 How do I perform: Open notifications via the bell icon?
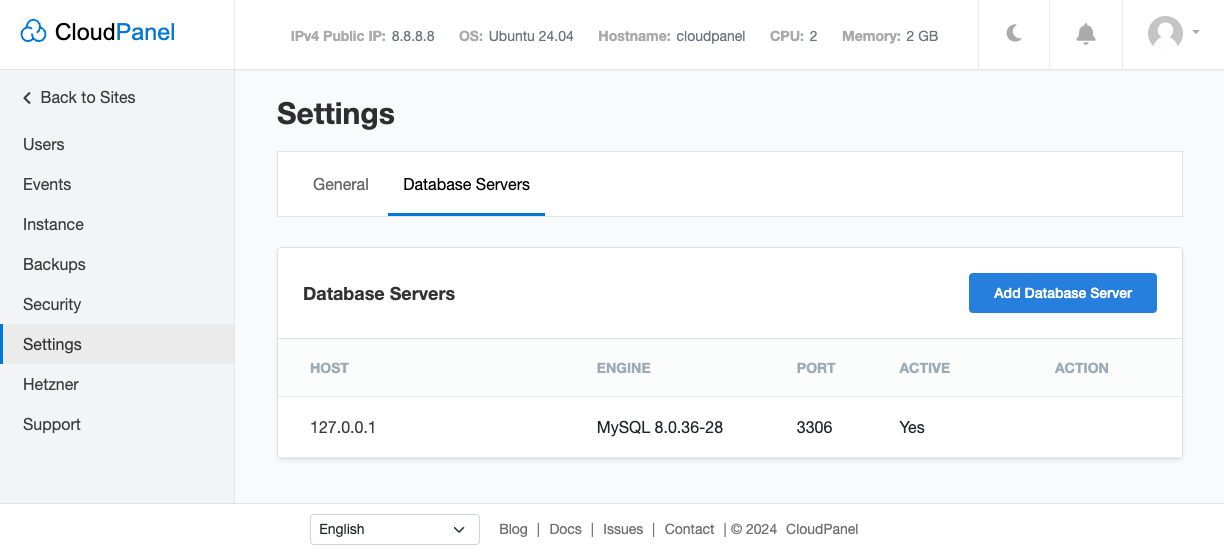coord(1086,34)
